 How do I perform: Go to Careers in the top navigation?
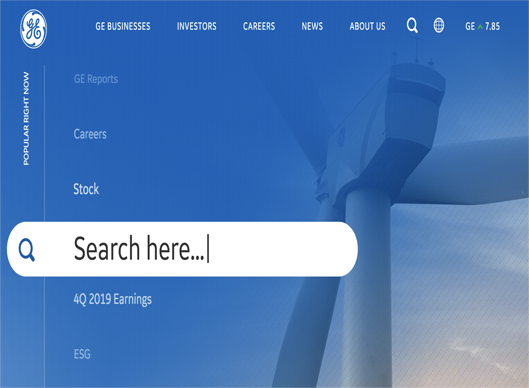(x=259, y=26)
